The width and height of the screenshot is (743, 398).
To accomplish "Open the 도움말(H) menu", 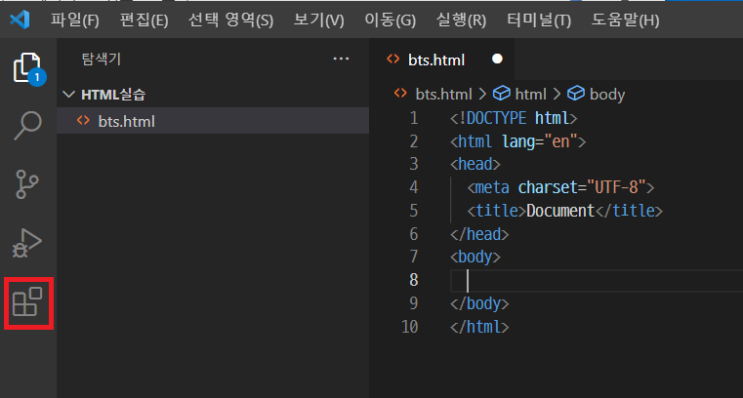I will [x=625, y=20].
